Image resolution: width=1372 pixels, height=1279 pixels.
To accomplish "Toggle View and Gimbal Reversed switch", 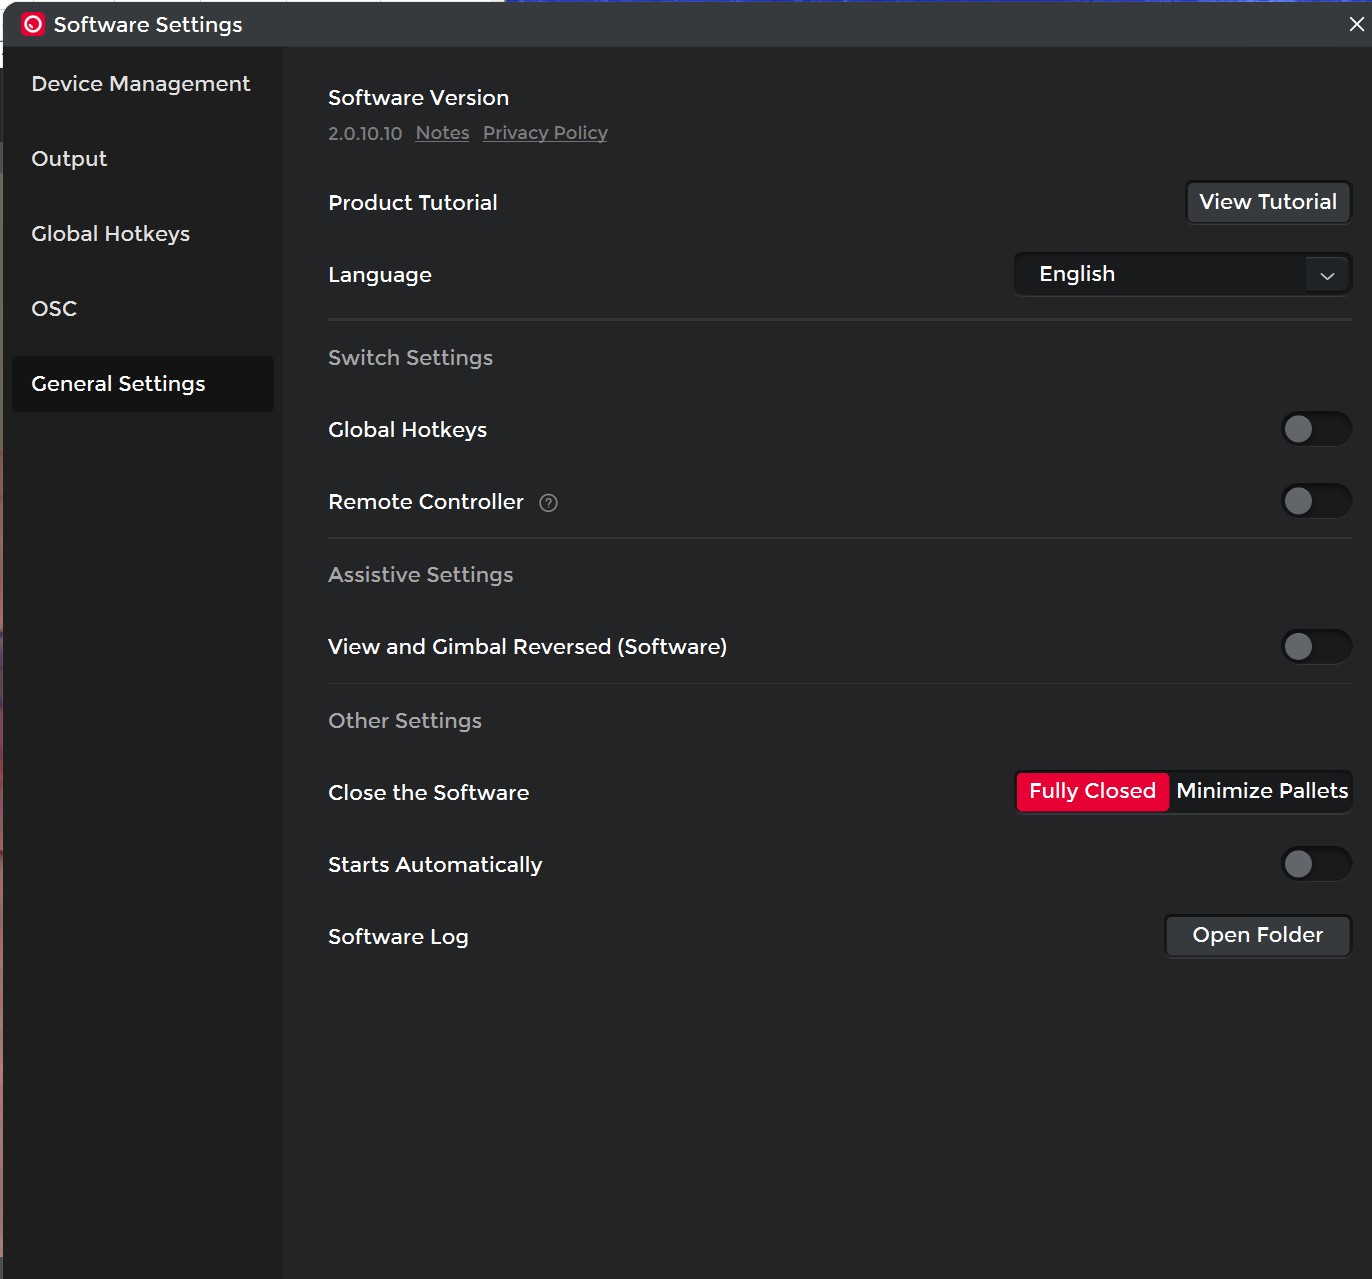I will (x=1315, y=647).
